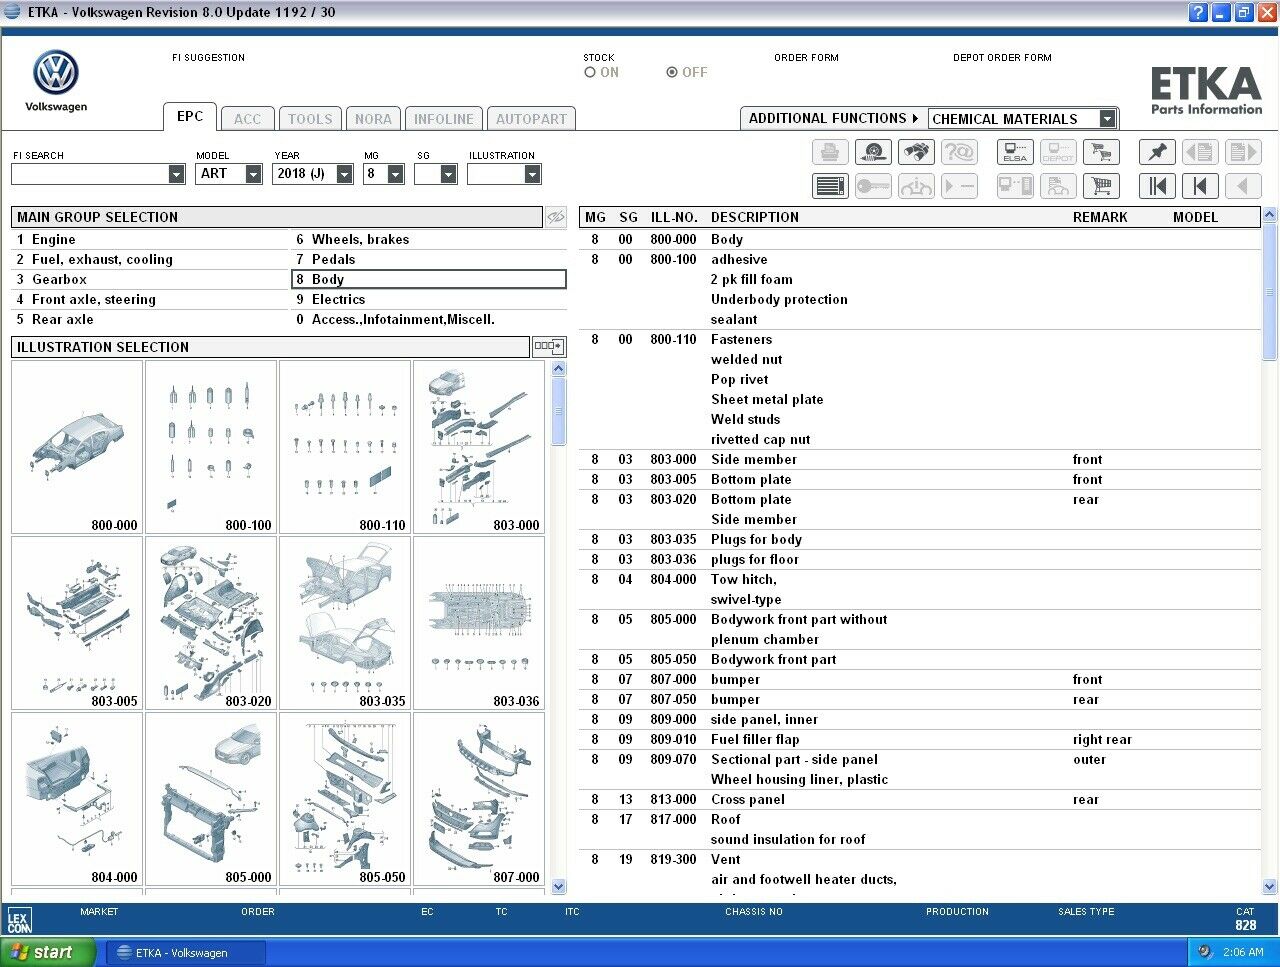Viewport: 1280px width, 967px height.
Task: Select the stock ON radio button
Action: 590,72
